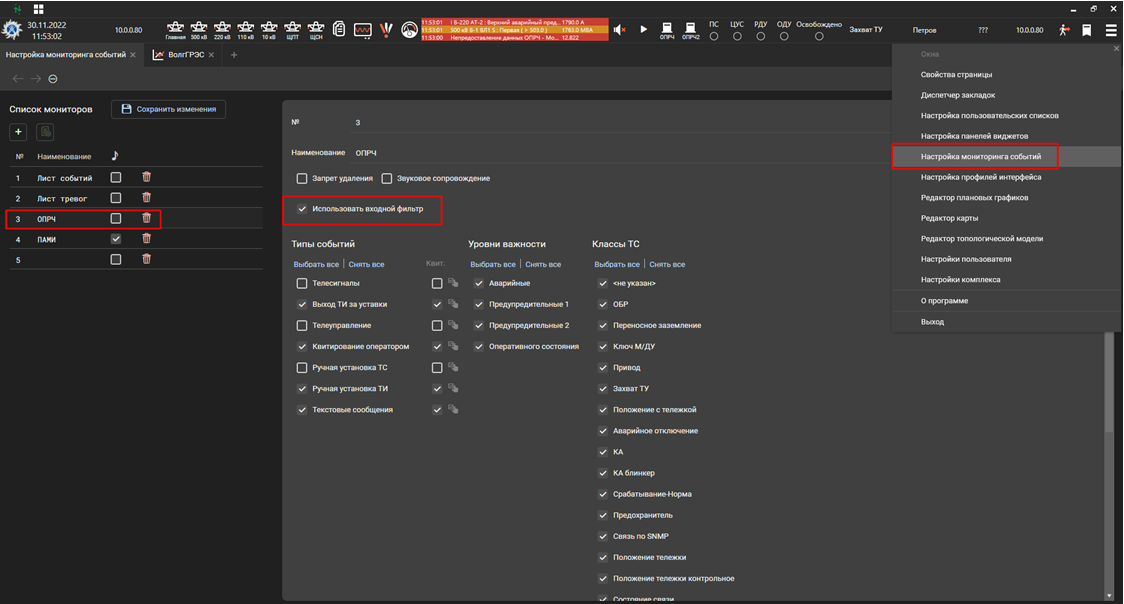The width and height of the screenshot is (1124, 604).
Task: Click the muted speaker icon in toolbar
Action: pyautogui.click(x=619, y=30)
